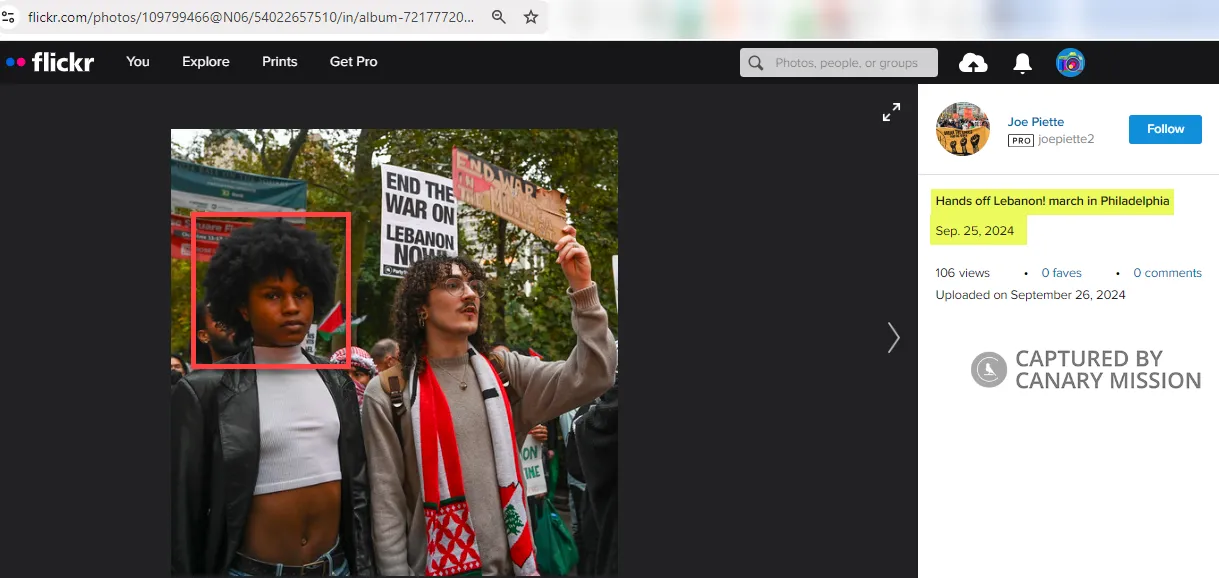Follow Joe Piette

tap(1165, 129)
